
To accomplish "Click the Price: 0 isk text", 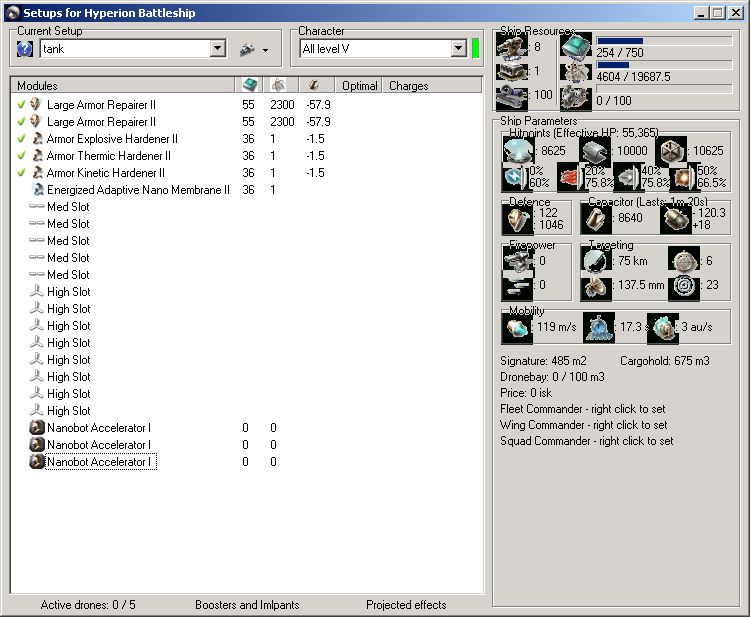I will click(526, 393).
